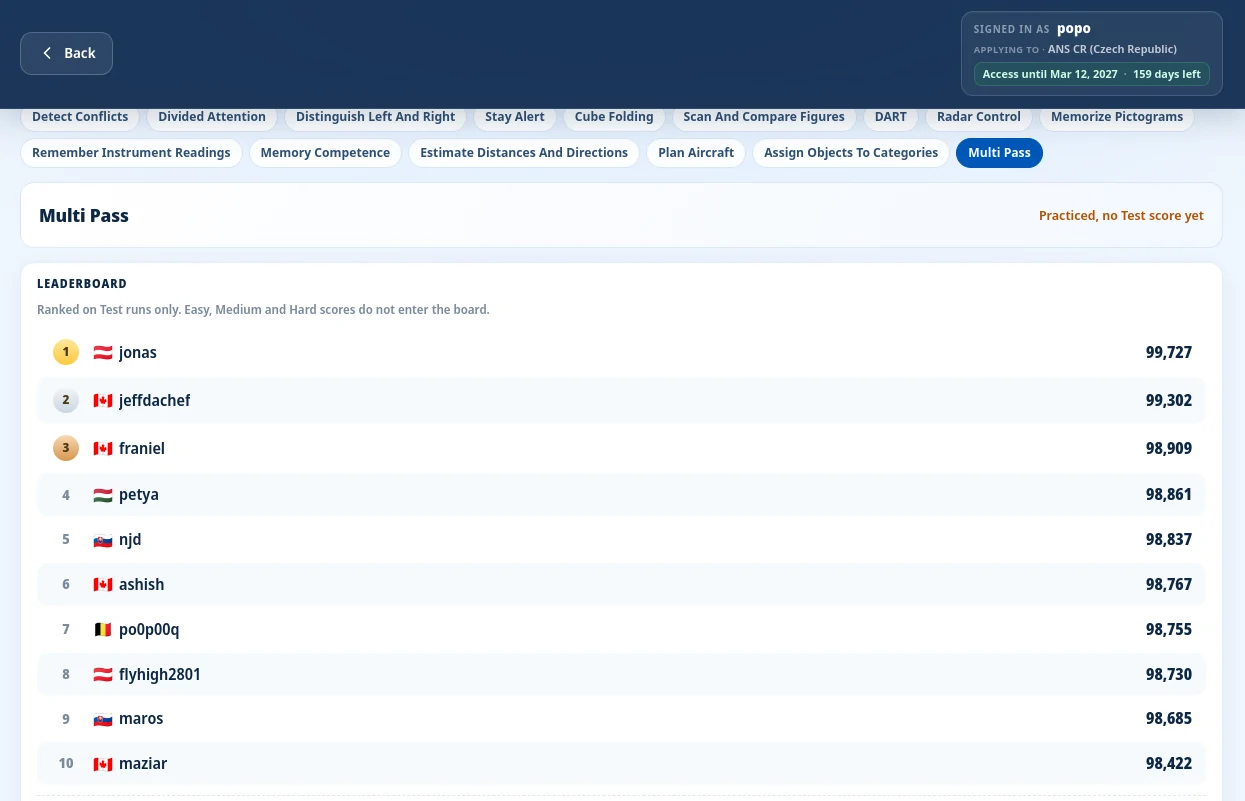Switch to Assign Objects To Categories tab
The width and height of the screenshot is (1245, 801).
point(851,153)
